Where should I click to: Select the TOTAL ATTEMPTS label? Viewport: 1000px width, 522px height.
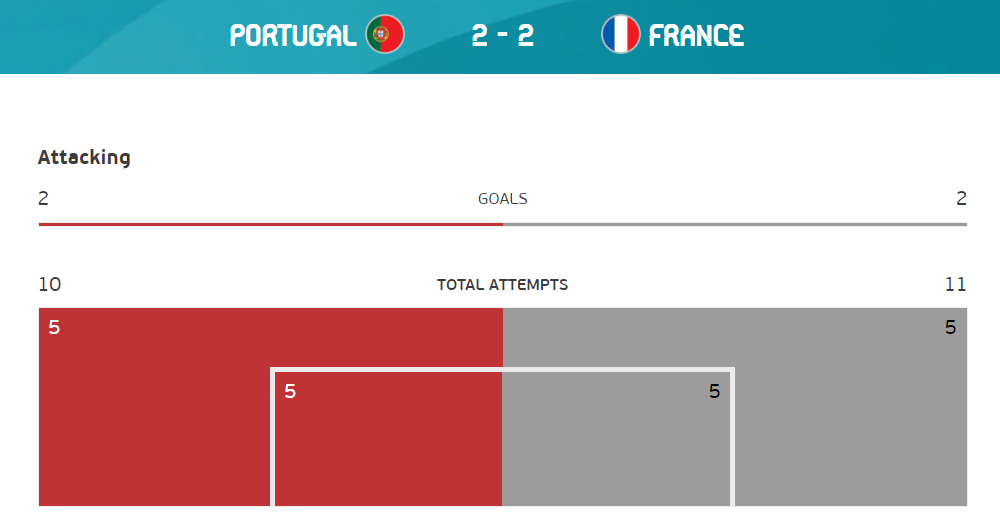coord(502,285)
